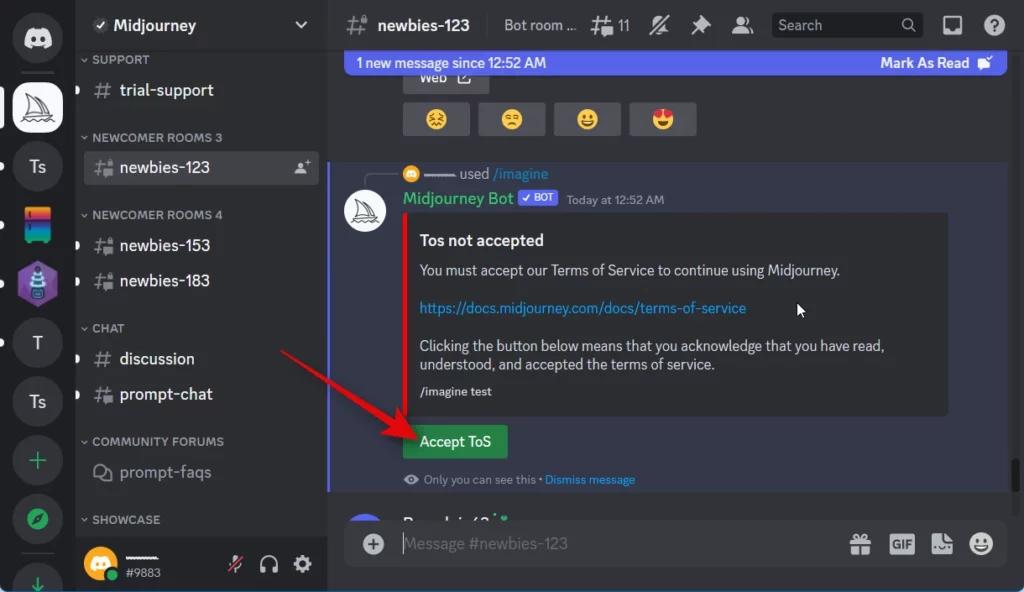Open the purple hexagon server icon
The width and height of the screenshot is (1024, 592).
point(38,284)
